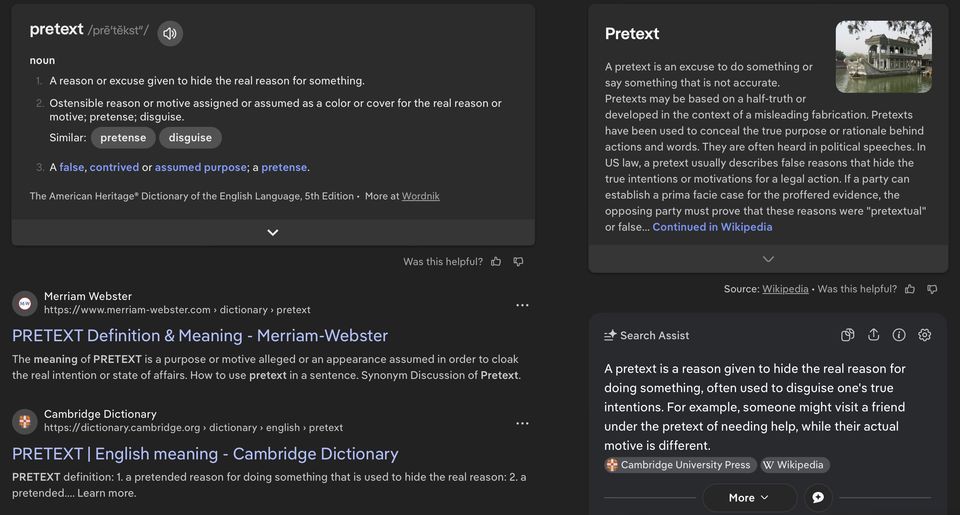
Task: Open the Wikipedia source link below card
Action: point(785,289)
